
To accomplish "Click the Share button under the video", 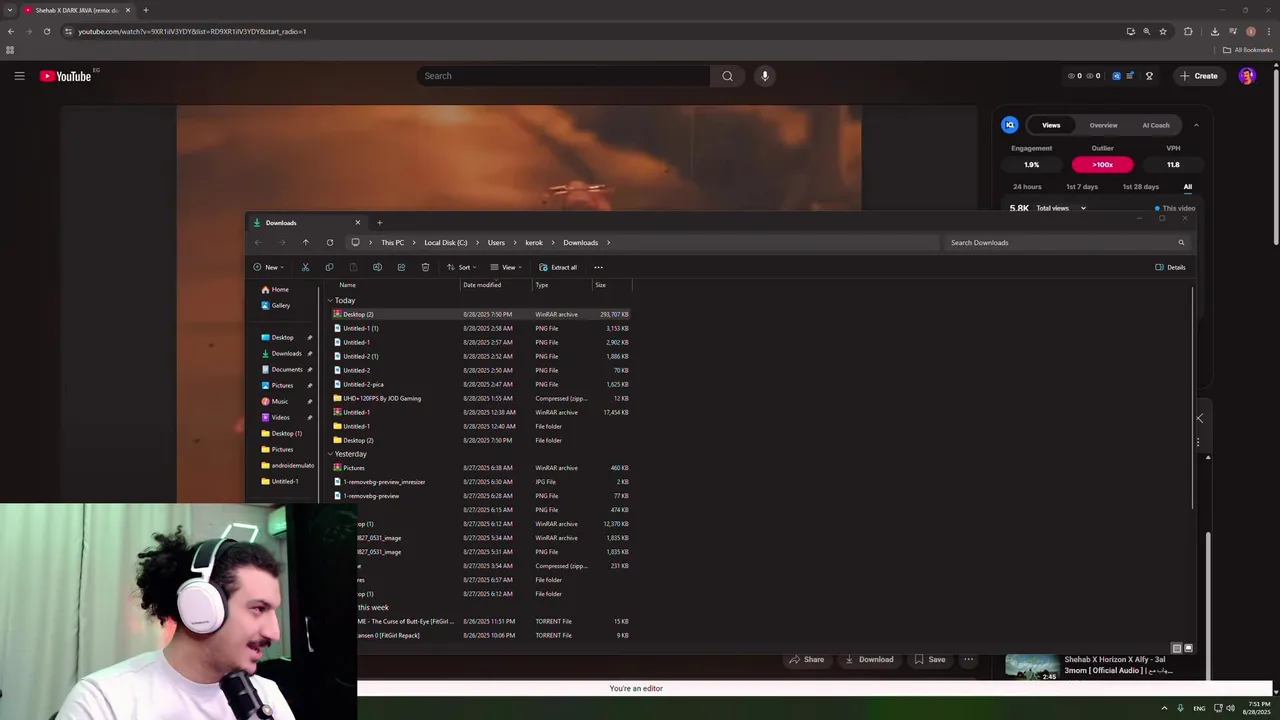I will (806, 659).
